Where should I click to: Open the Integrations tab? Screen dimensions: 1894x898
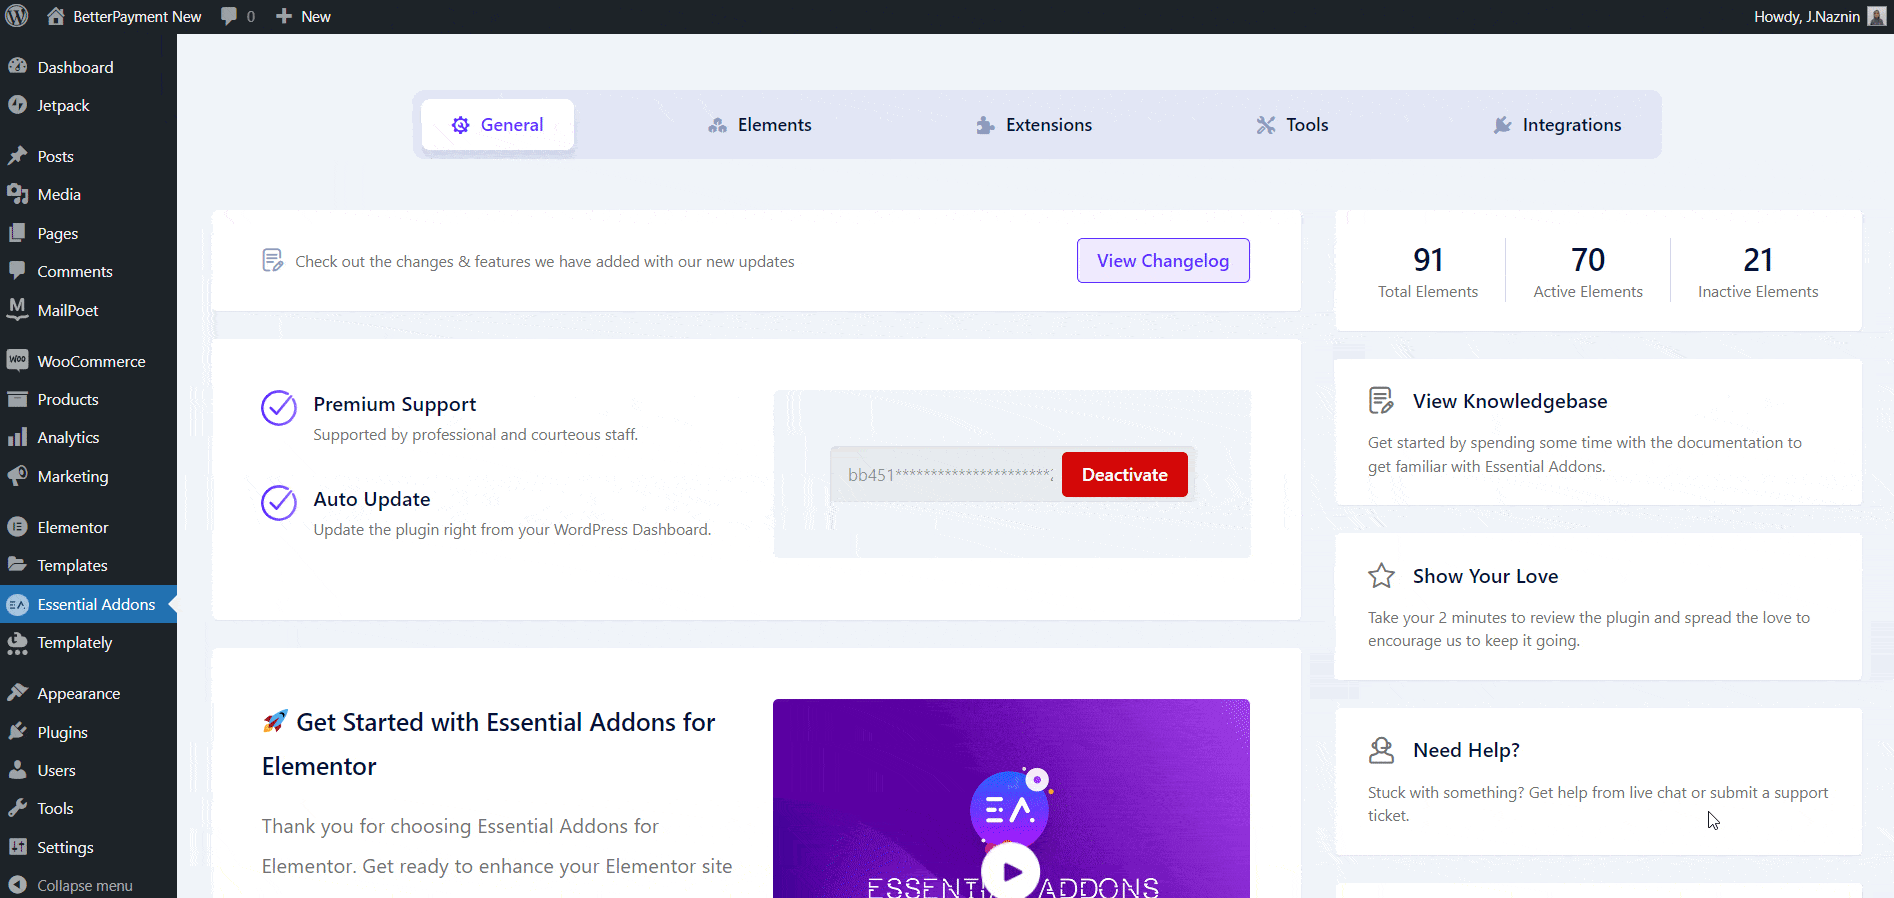click(1557, 125)
